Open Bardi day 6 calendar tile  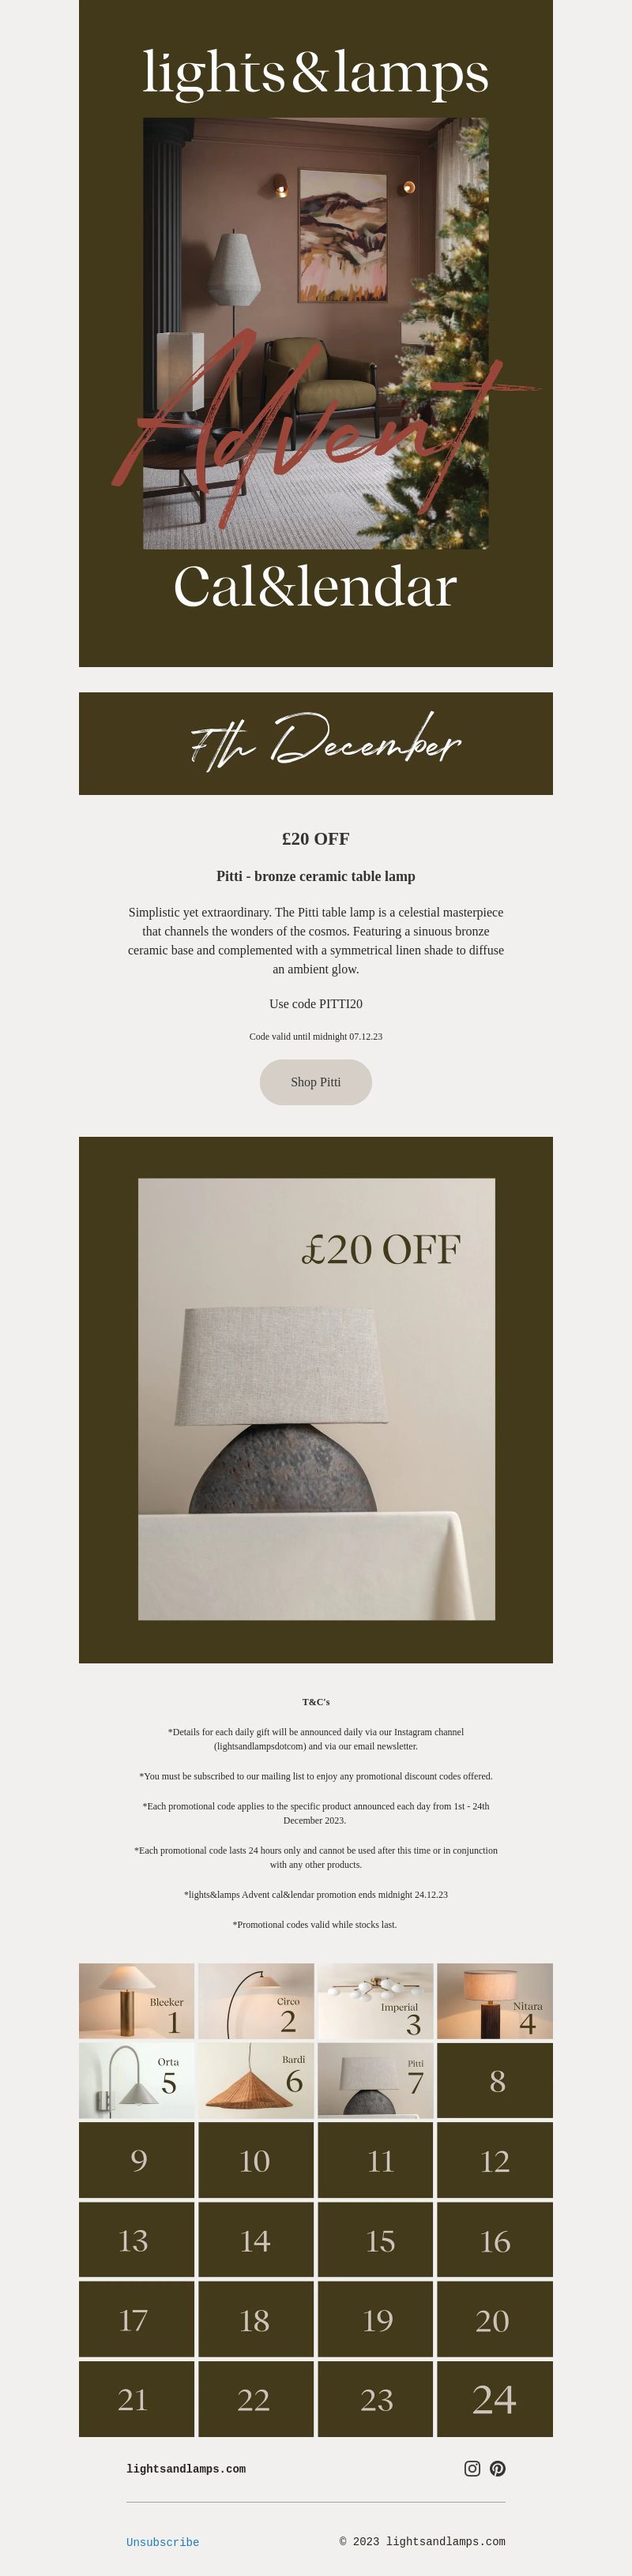(256, 2081)
